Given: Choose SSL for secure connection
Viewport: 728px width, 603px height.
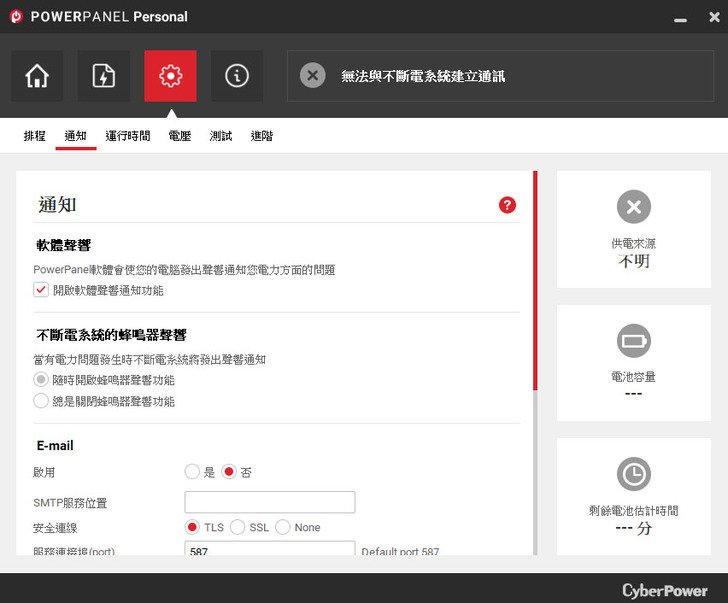Looking at the screenshot, I should (x=238, y=527).
